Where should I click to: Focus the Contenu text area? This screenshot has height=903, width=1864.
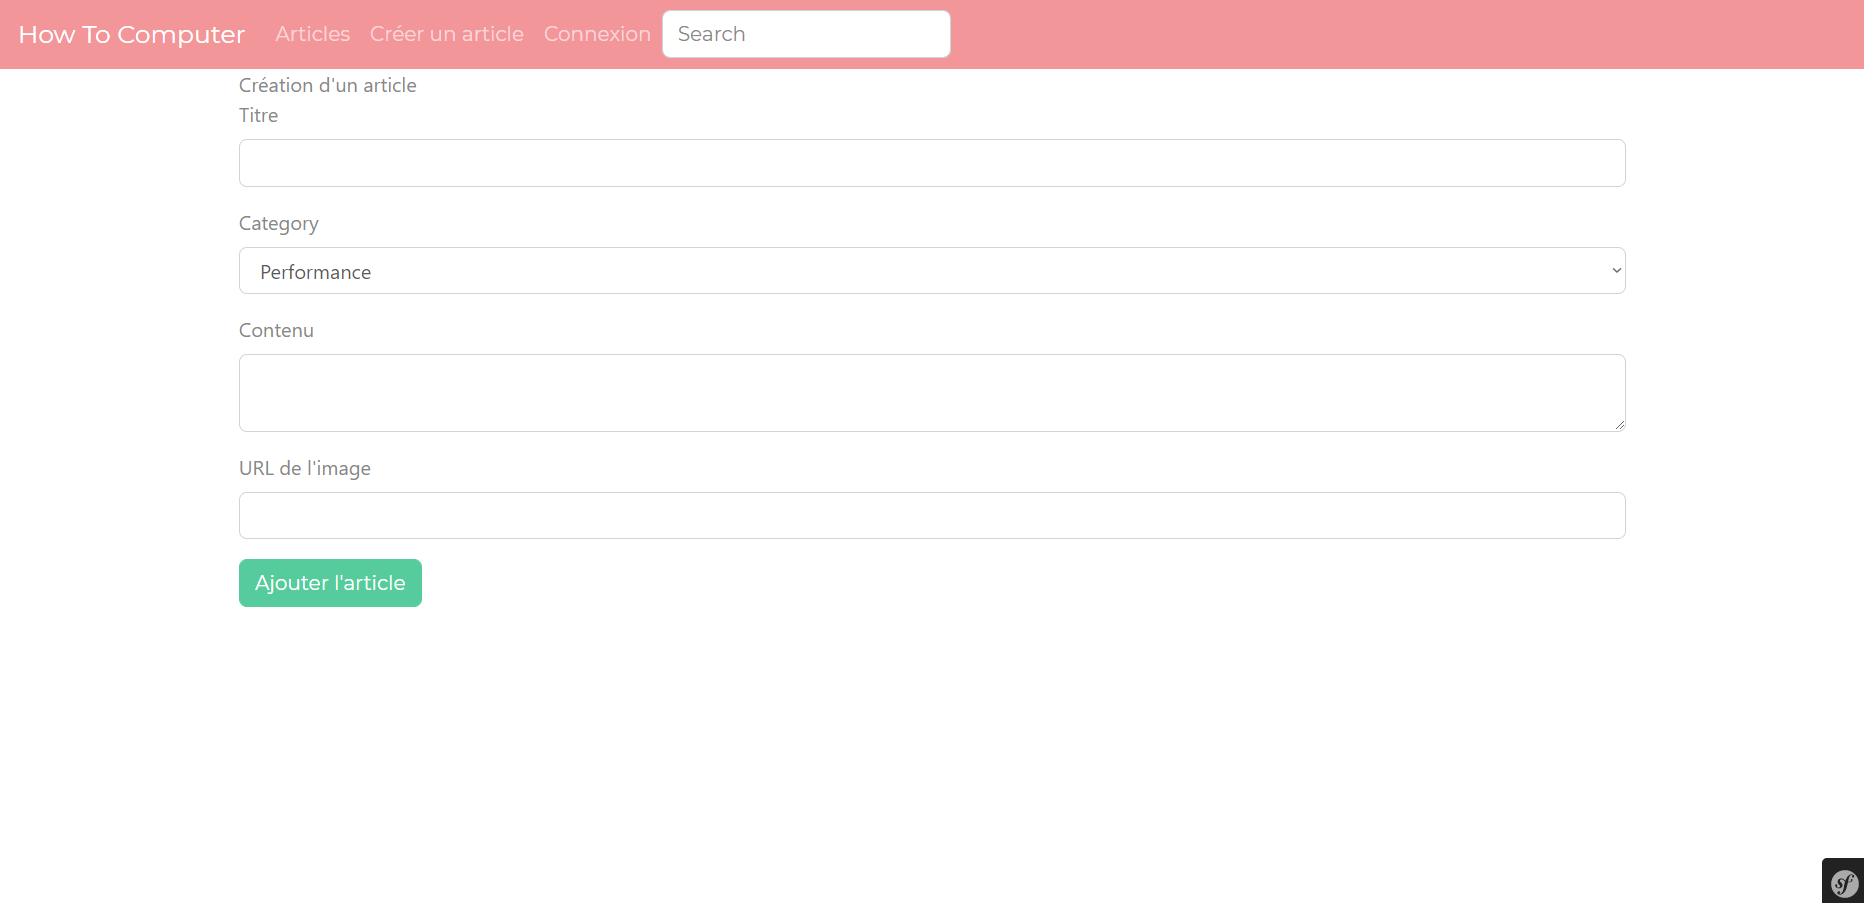point(931,392)
